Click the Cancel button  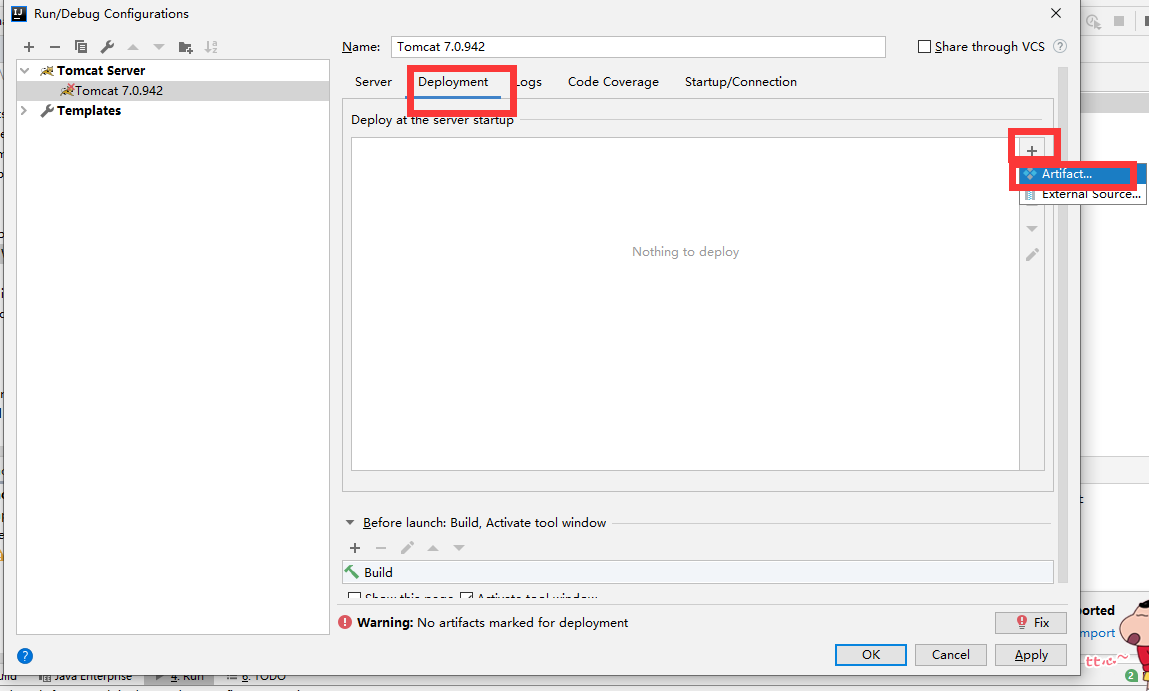(950, 655)
